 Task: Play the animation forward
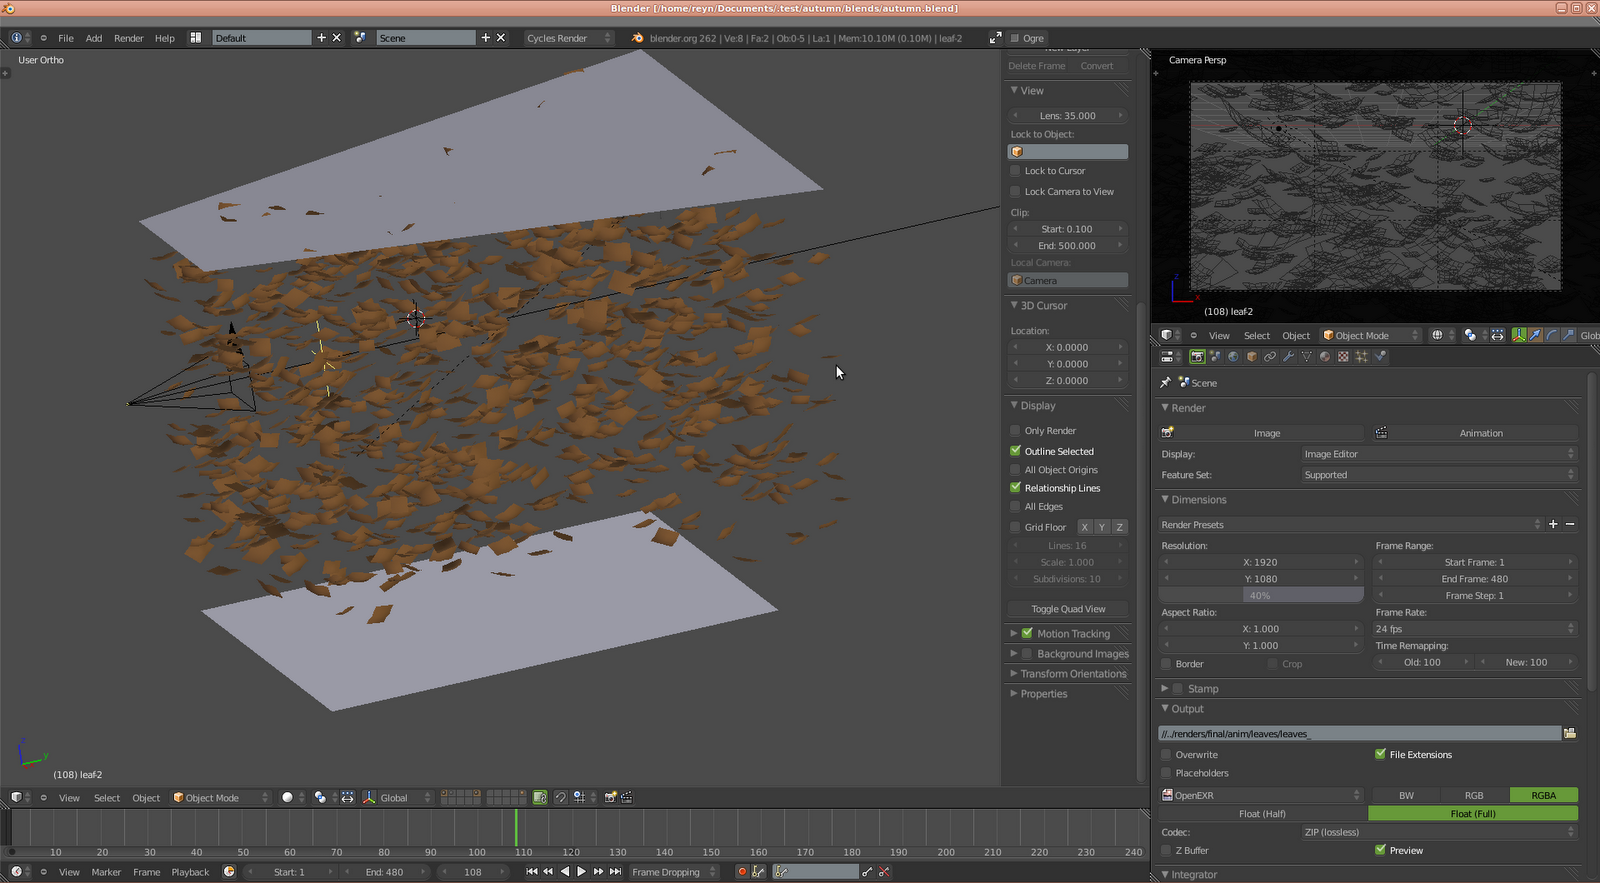pyautogui.click(x=581, y=872)
